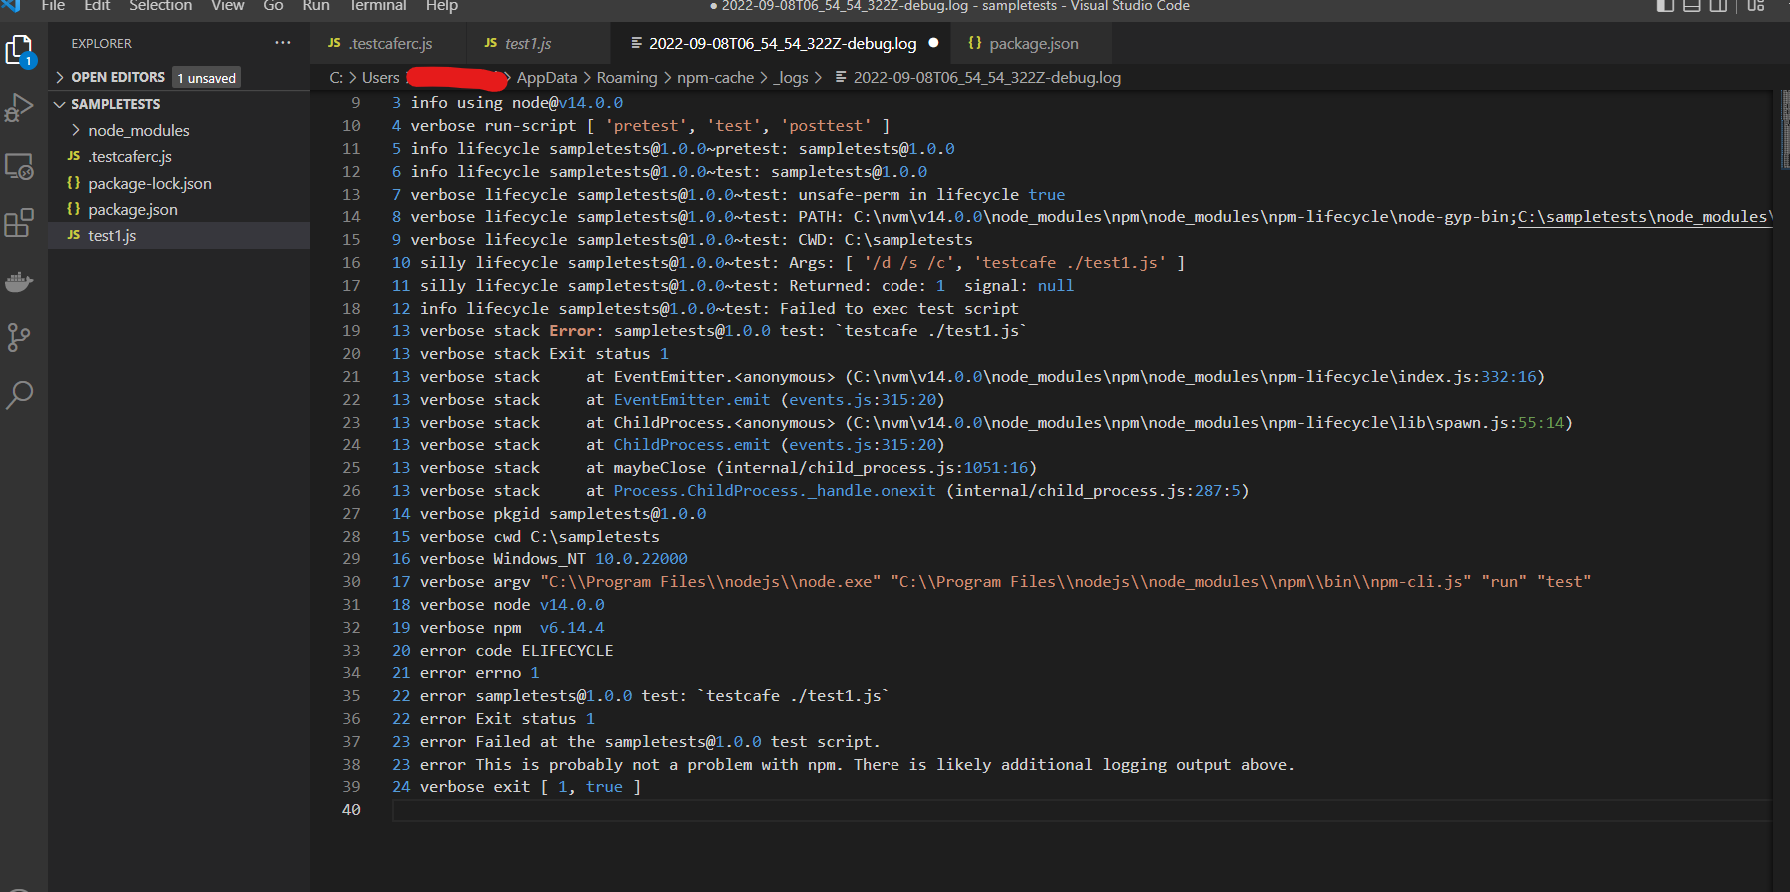Open the Source Control view
Screen dimensions: 1790x892
click(19, 338)
